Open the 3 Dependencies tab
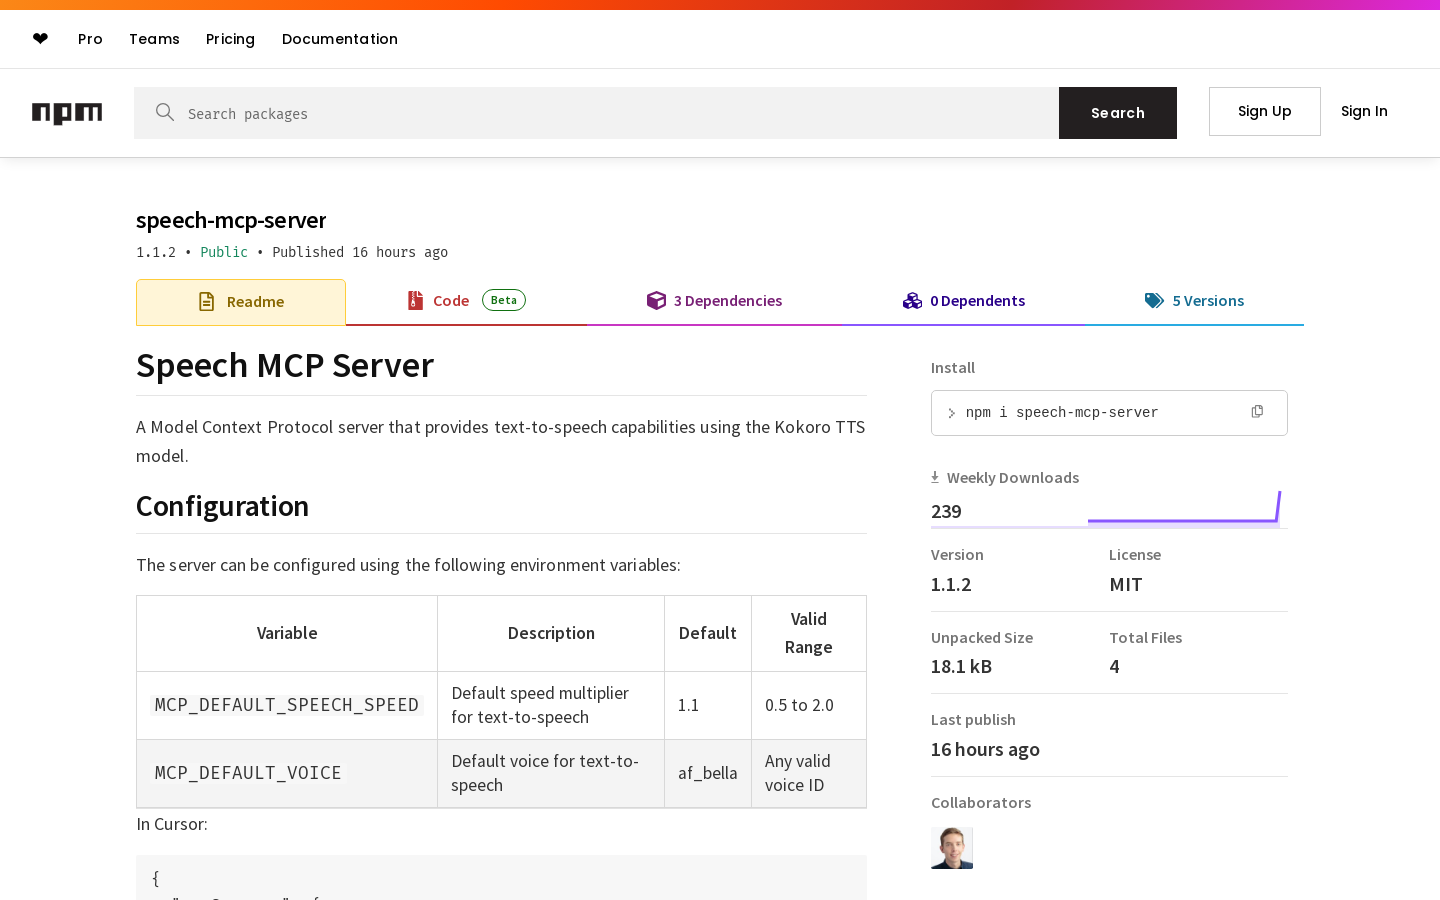1440x900 pixels. tap(714, 301)
